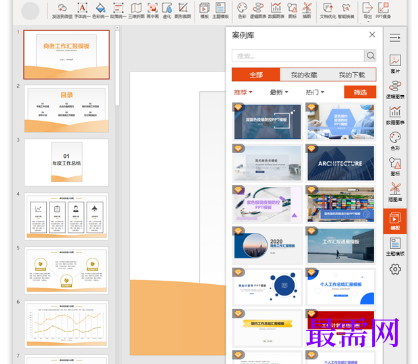The image size is (418, 364).
Task: Click the paint bucket color unify icon
Action: [100, 8]
